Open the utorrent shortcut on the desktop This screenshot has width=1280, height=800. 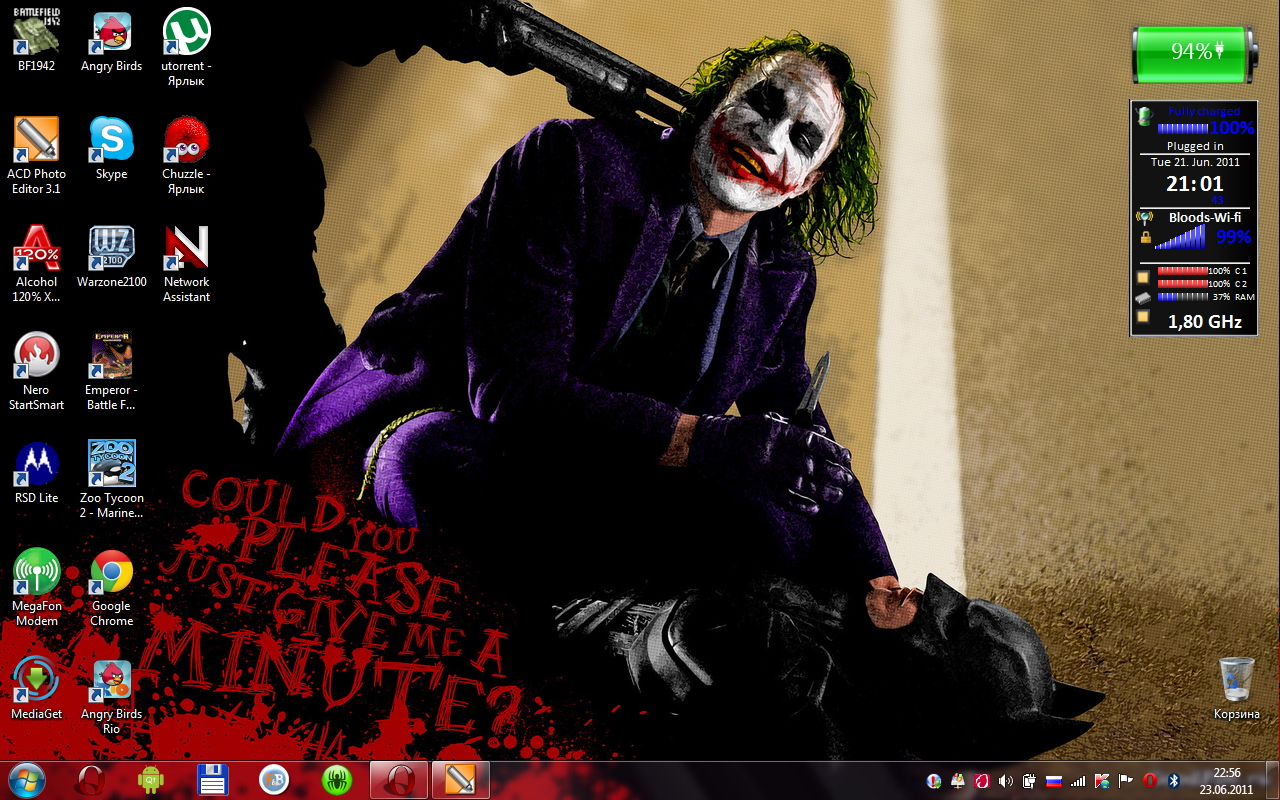click(186, 46)
